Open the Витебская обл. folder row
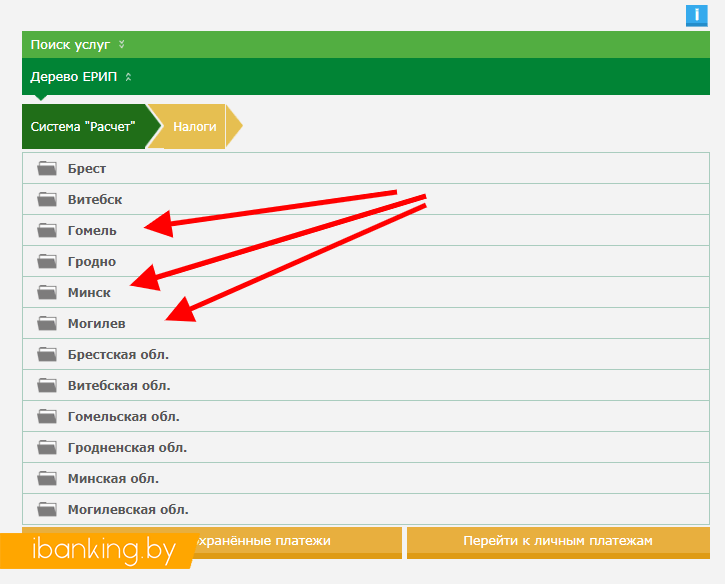Viewport: 725px width, 584px height. tap(119, 386)
